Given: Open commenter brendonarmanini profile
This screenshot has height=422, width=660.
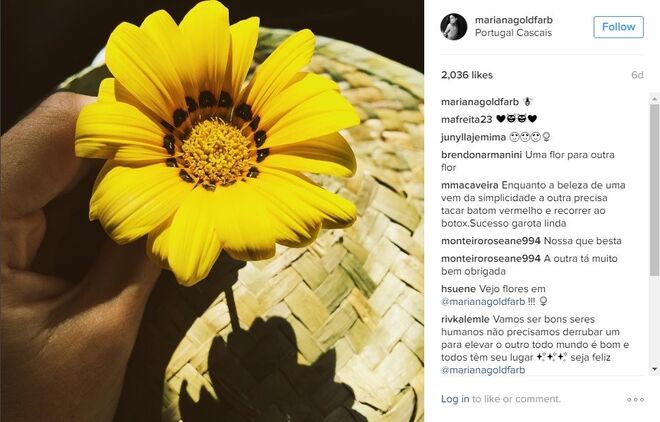Looking at the screenshot, I should coord(481,155).
